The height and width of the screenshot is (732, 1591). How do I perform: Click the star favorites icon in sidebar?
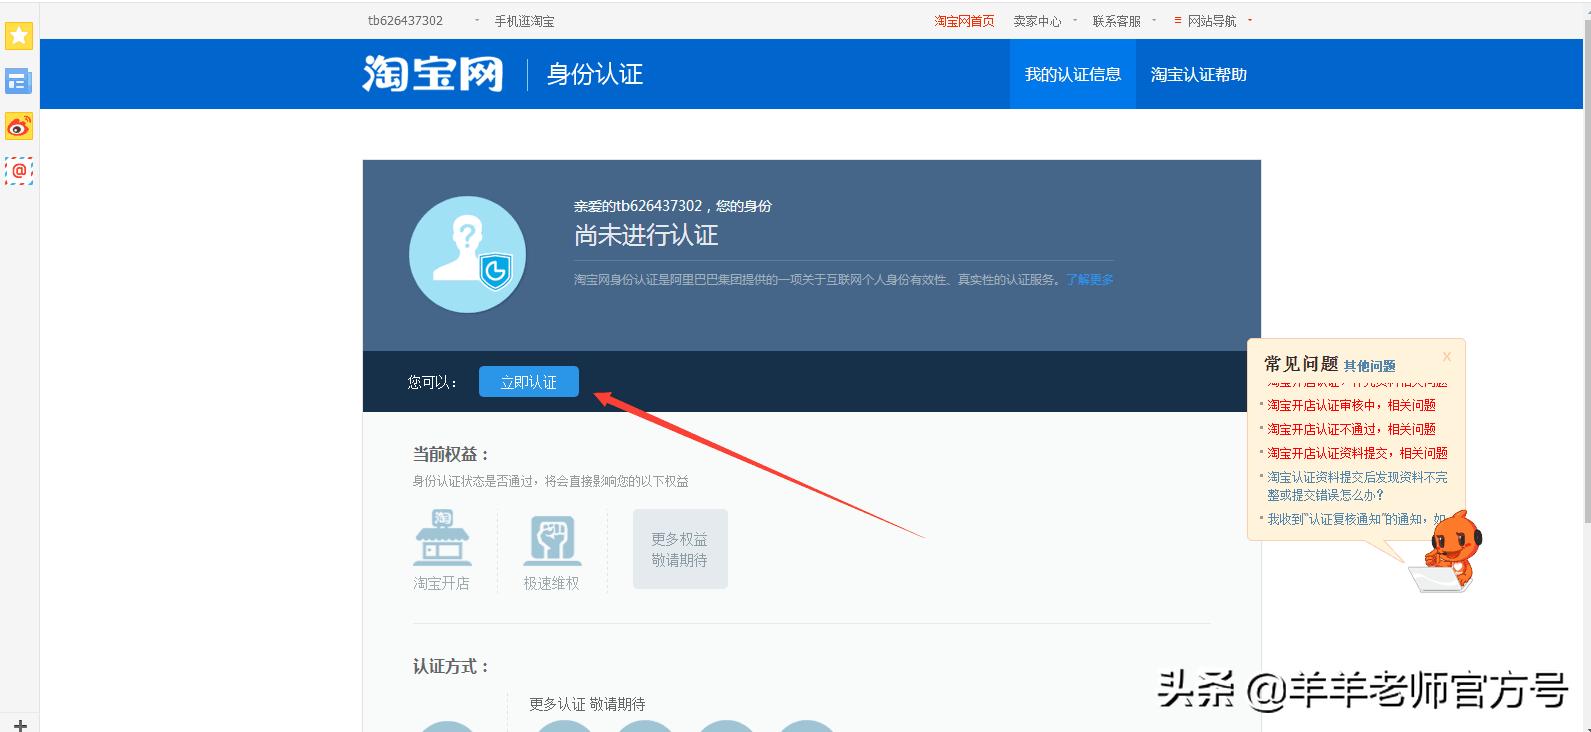(19, 36)
